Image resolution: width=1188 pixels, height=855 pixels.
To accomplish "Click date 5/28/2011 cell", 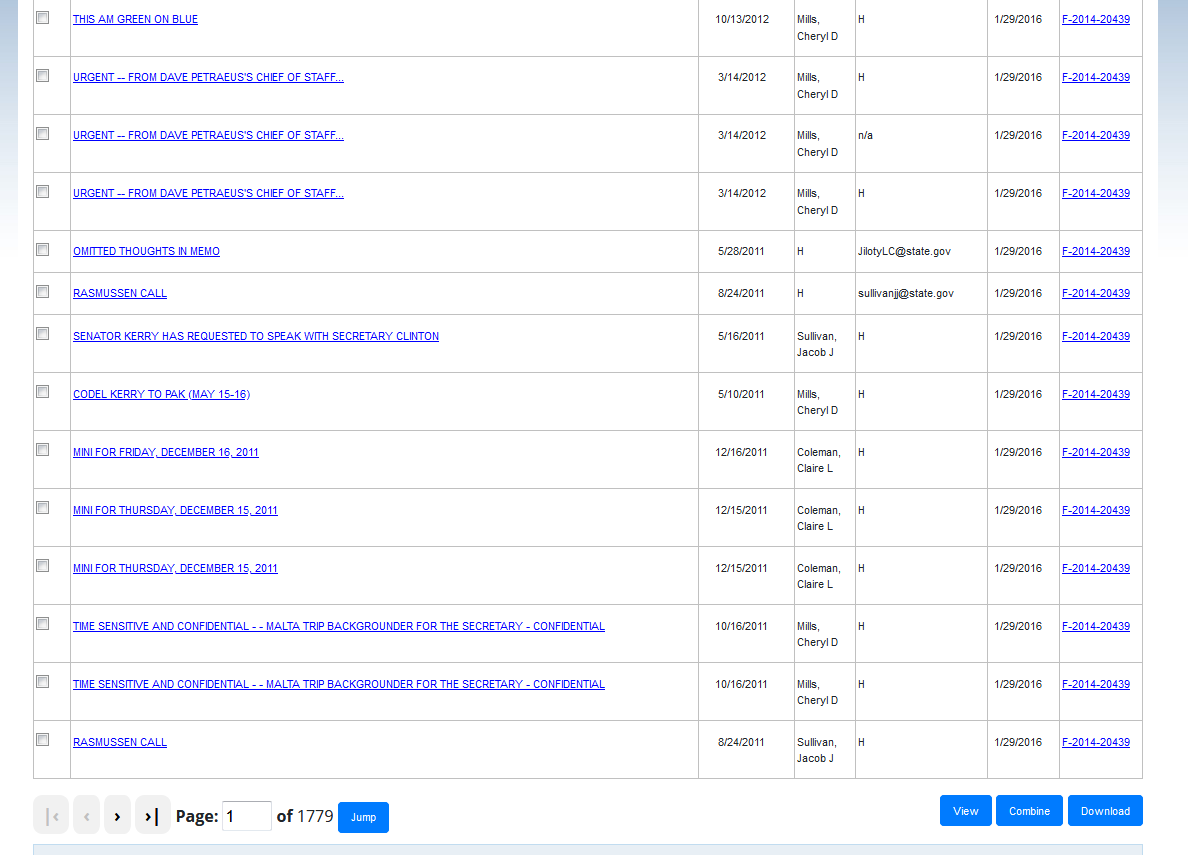I will click(x=742, y=251).
